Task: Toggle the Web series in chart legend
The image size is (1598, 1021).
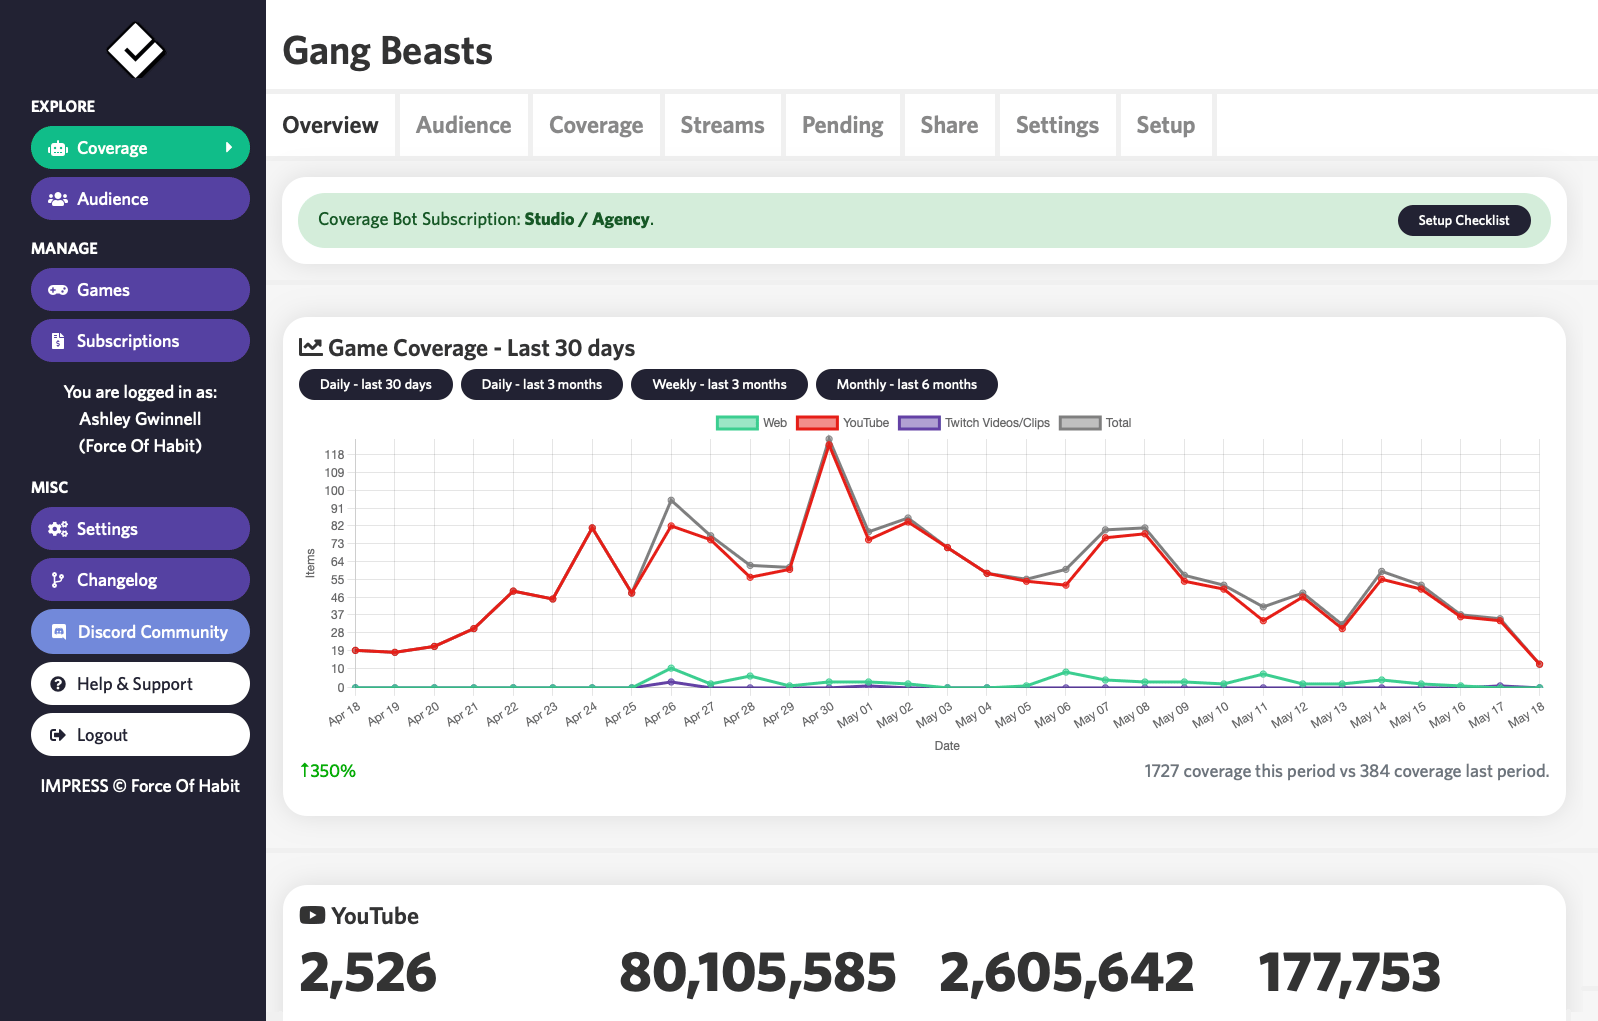Action: 737,423
